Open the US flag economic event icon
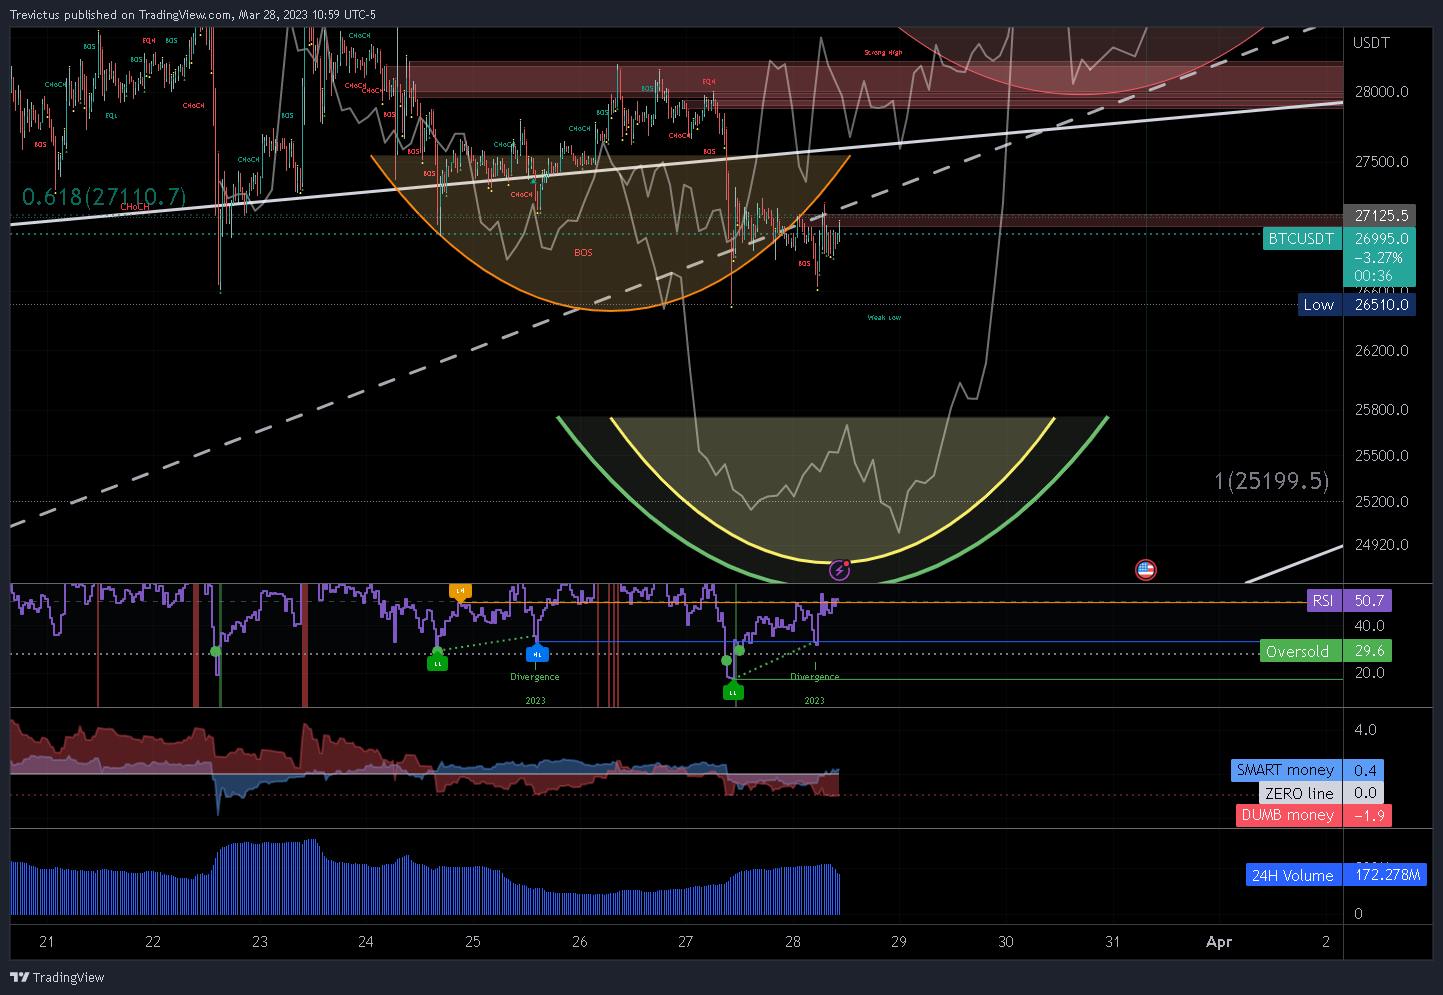This screenshot has height=995, width=1443. tap(1146, 570)
